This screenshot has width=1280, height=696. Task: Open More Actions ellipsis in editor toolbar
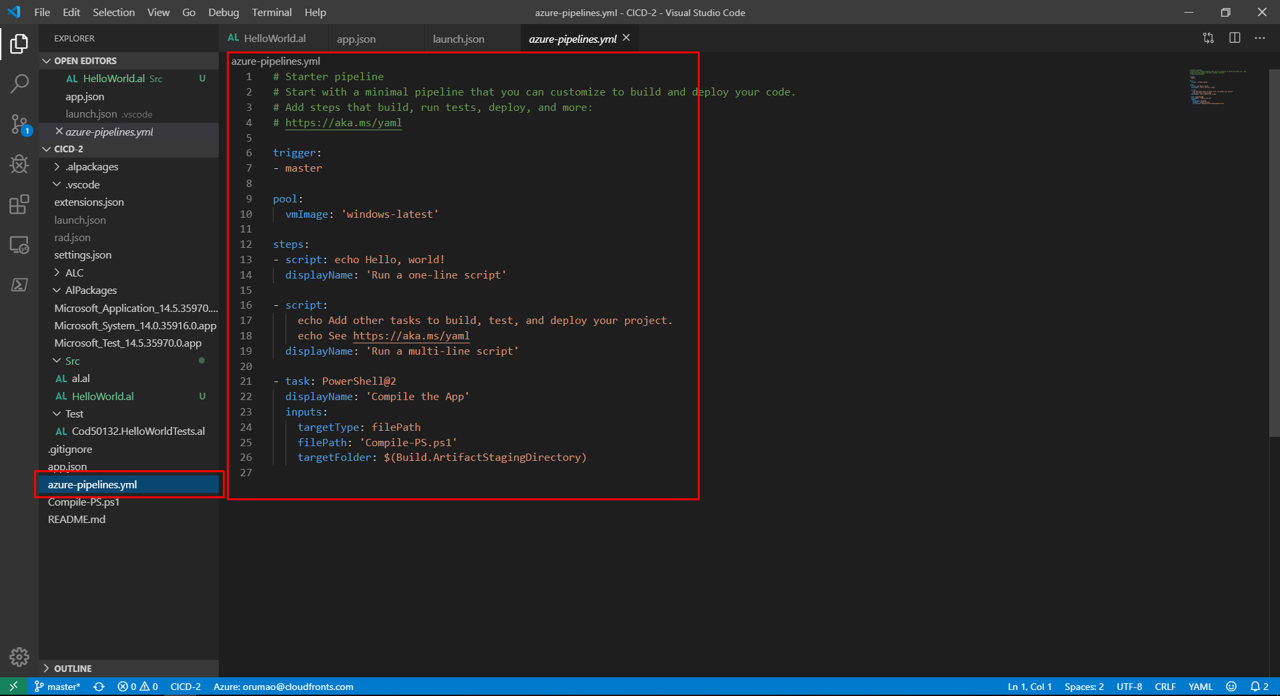[1260, 38]
